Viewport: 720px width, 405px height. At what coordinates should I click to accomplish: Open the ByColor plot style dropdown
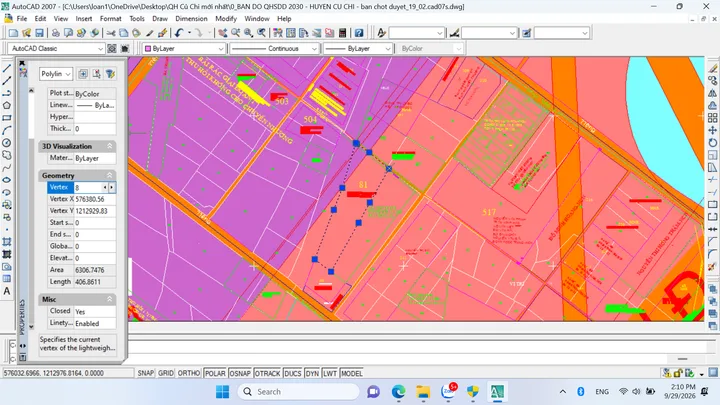tap(458, 48)
